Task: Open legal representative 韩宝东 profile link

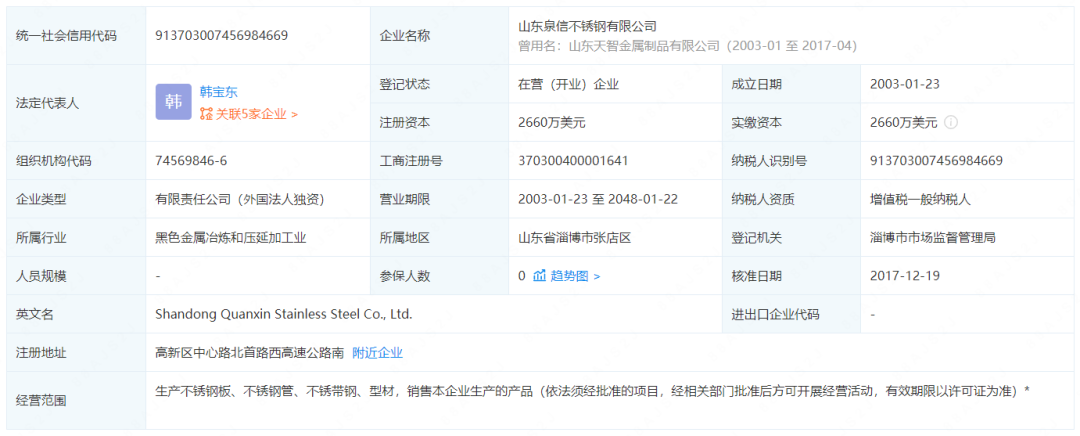Action: (x=218, y=92)
